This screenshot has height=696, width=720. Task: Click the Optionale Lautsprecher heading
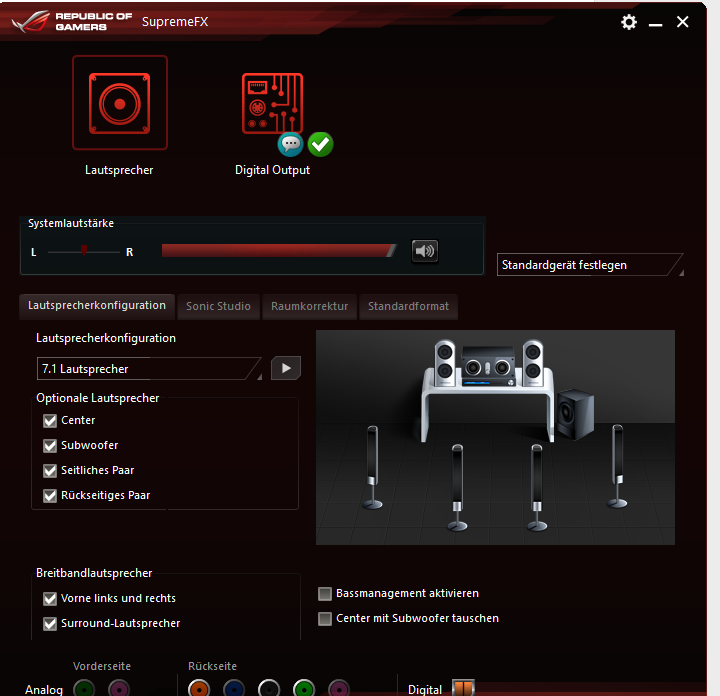98,398
